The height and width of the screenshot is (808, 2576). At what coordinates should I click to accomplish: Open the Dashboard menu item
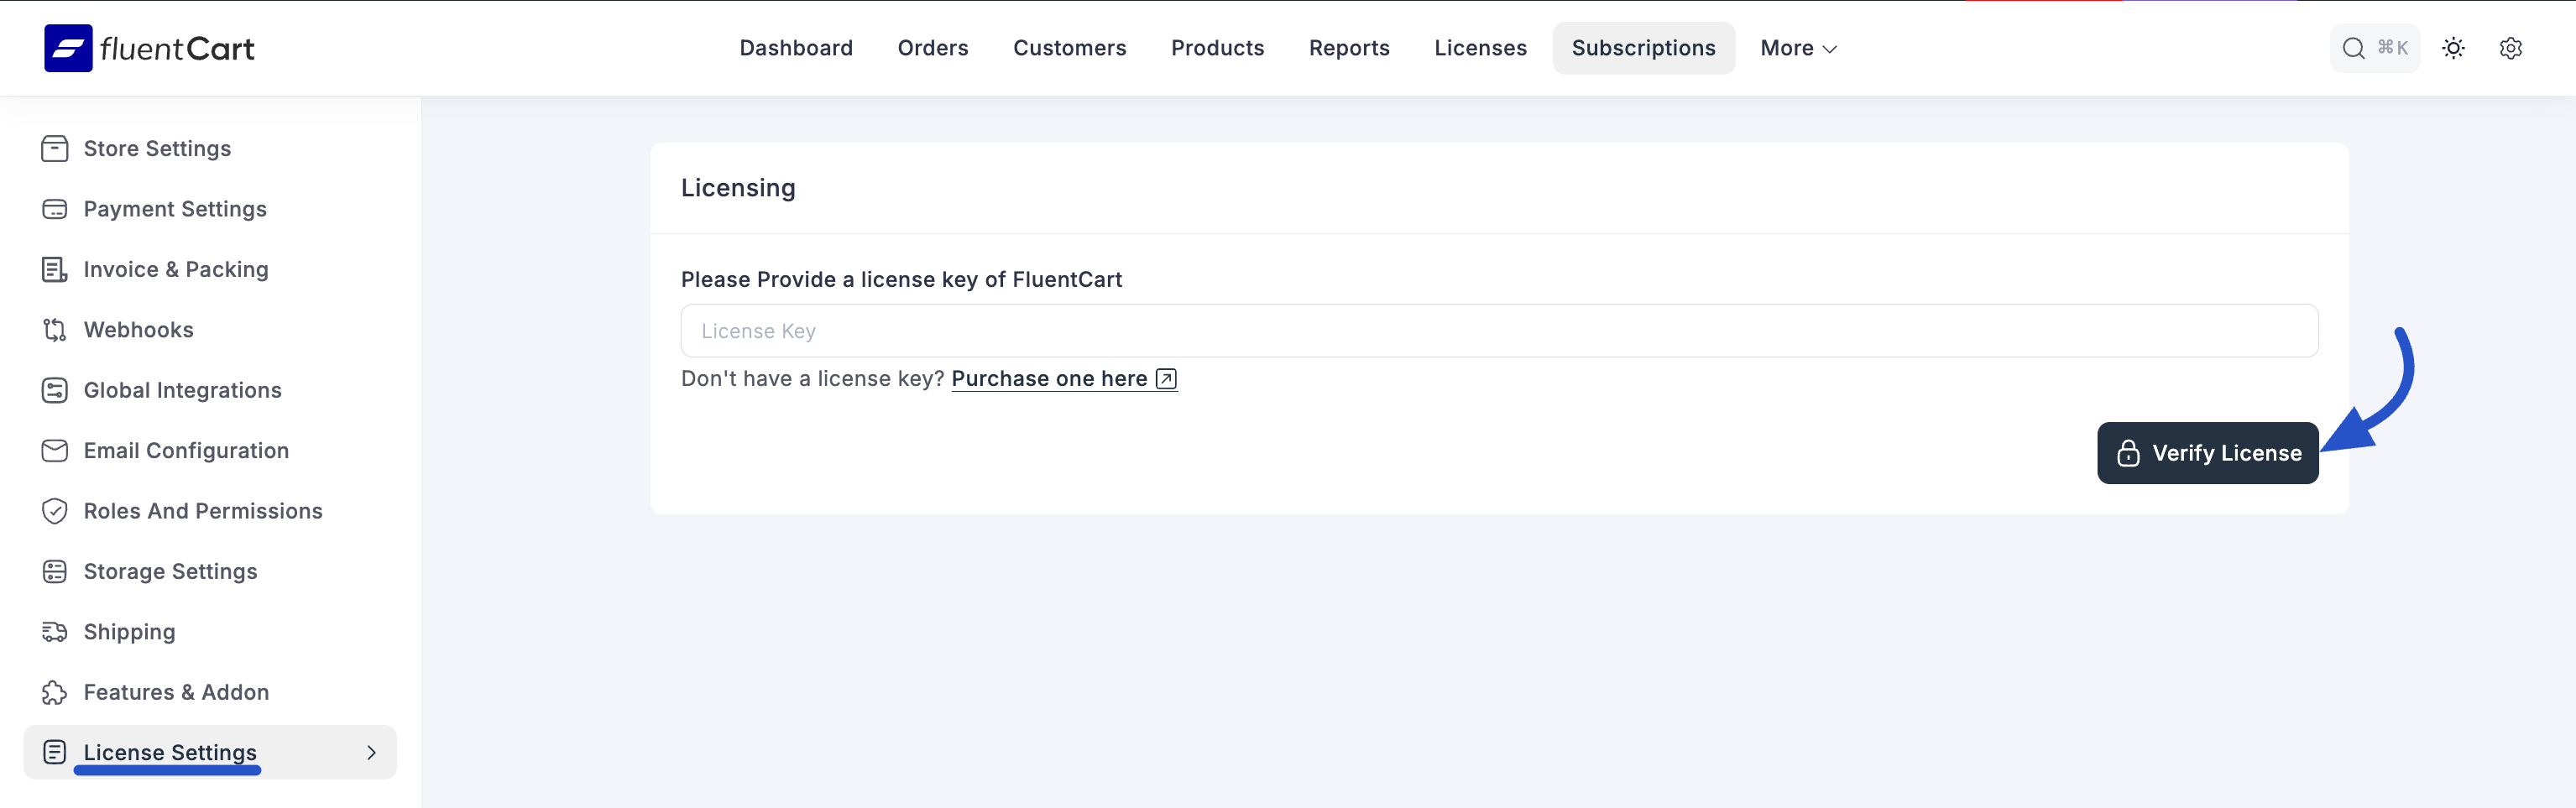click(x=796, y=48)
